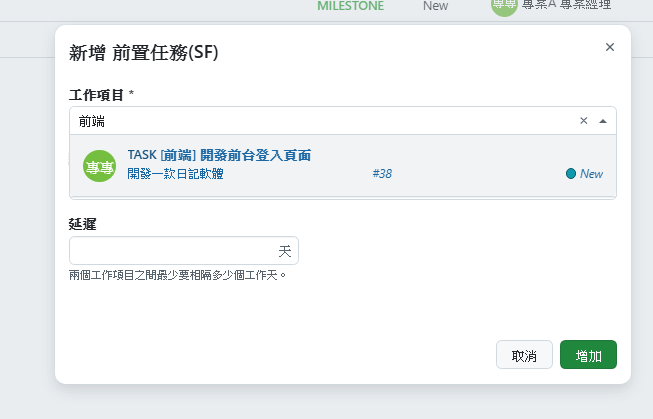Choose TASK [前端] 開發前台登入頁面 result
This screenshot has height=419, width=653.
coord(219,155)
